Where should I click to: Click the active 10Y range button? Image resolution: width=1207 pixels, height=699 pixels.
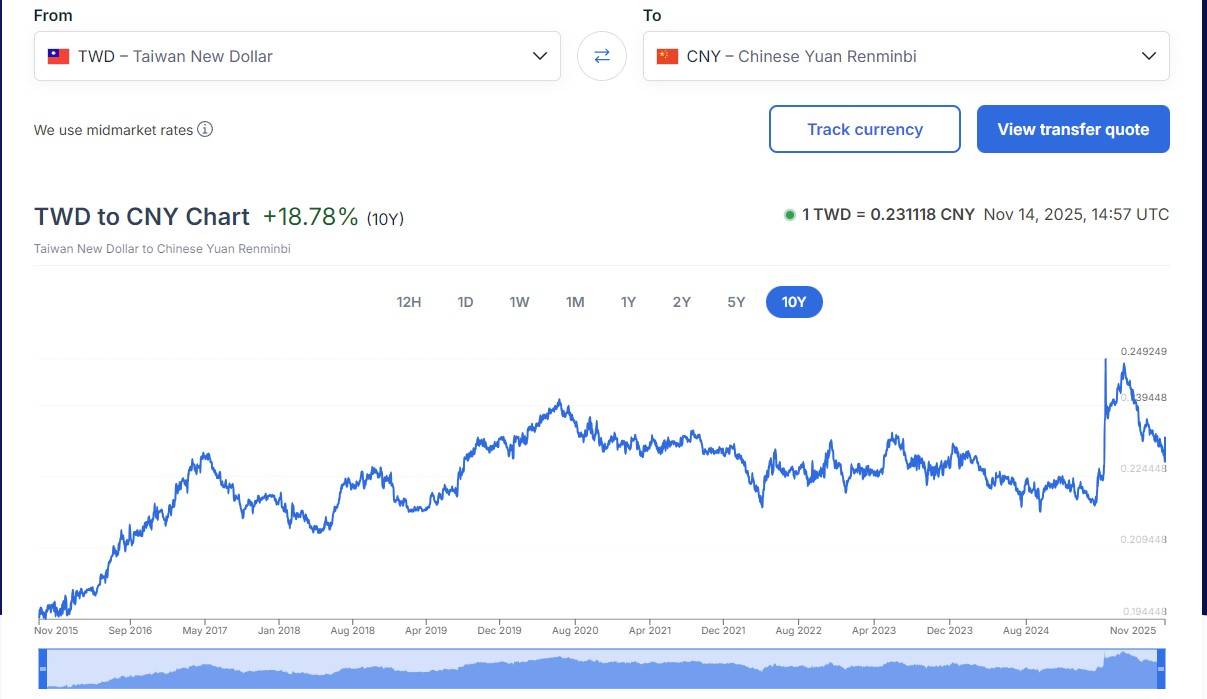point(794,302)
